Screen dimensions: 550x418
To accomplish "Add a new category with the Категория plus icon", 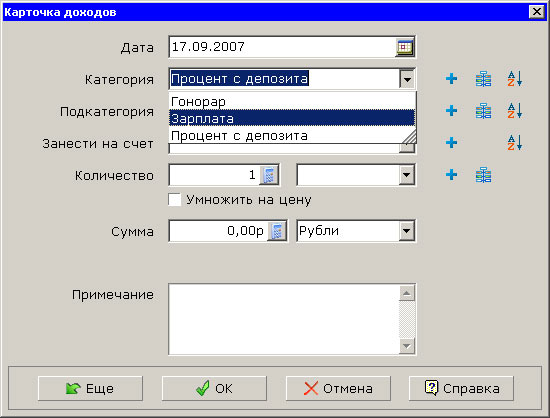I will [x=451, y=79].
